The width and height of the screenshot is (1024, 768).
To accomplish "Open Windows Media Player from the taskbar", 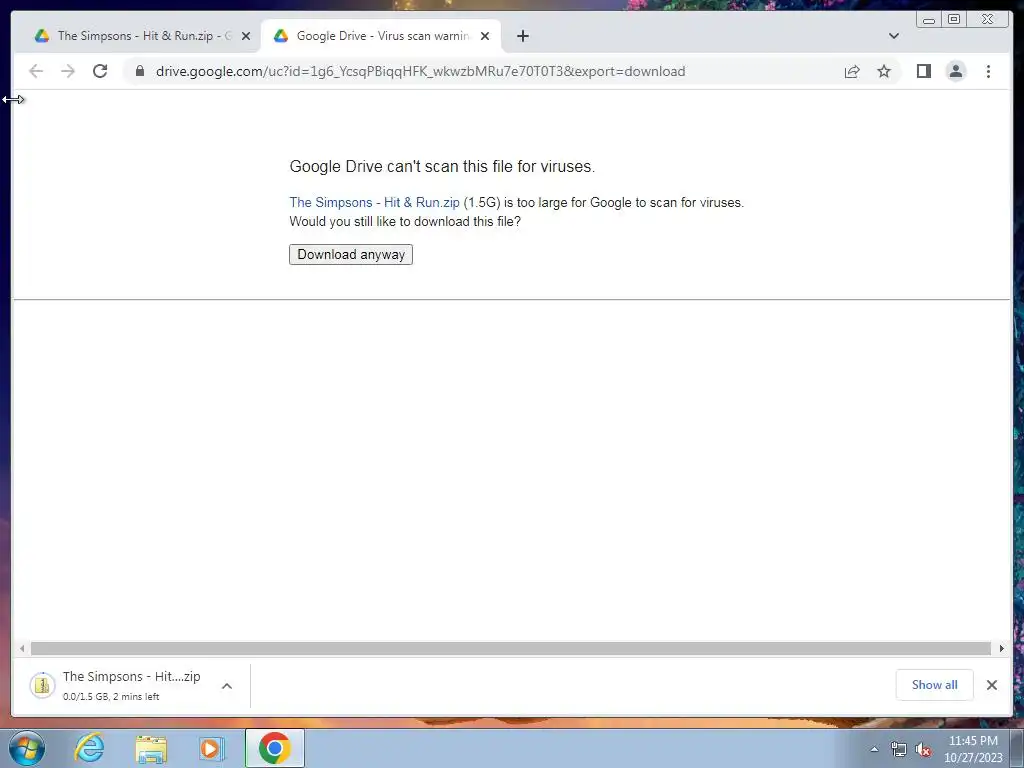I will tap(212, 748).
